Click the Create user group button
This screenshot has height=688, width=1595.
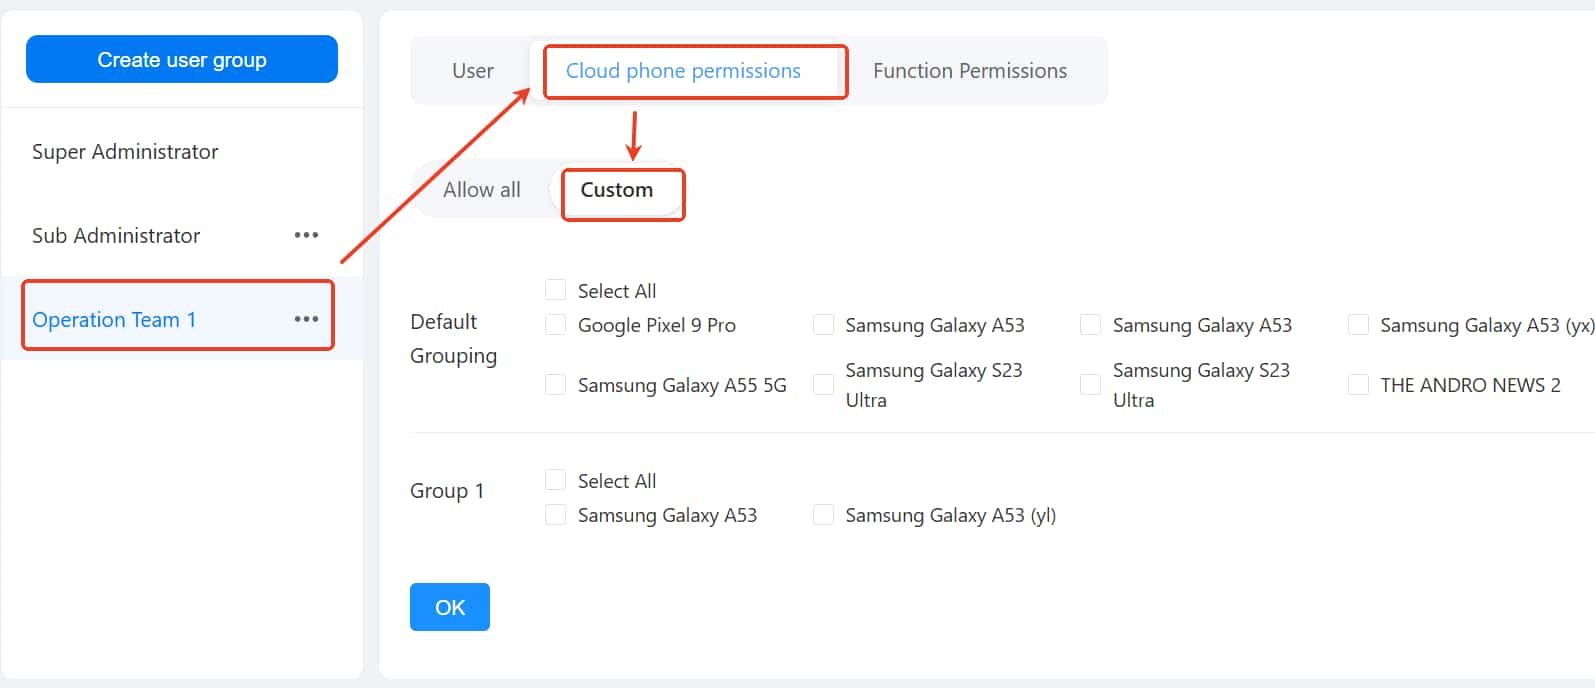182,60
